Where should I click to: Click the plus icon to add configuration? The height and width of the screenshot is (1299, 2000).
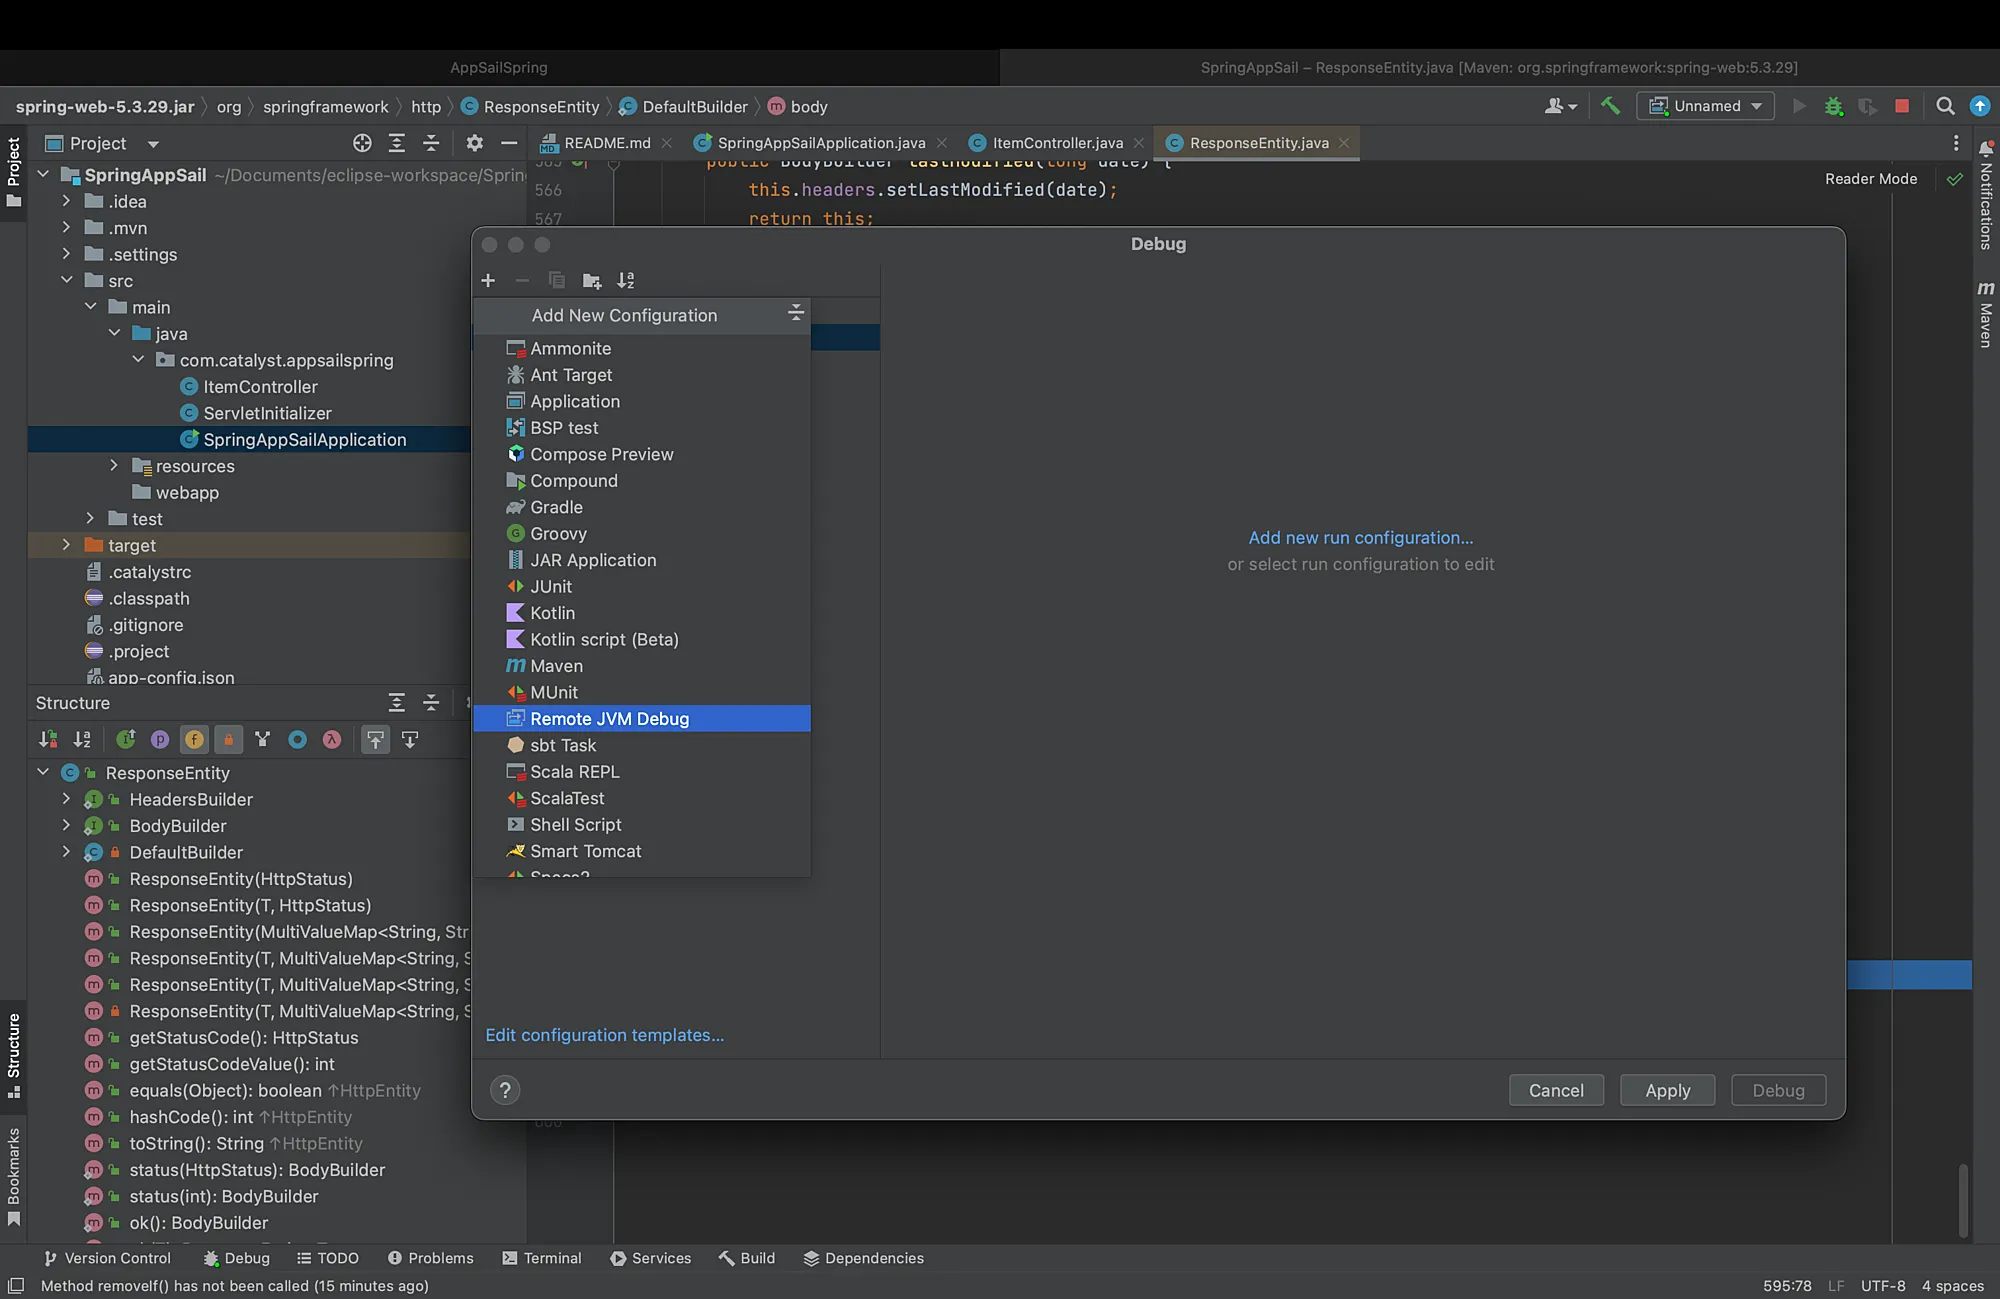488,280
